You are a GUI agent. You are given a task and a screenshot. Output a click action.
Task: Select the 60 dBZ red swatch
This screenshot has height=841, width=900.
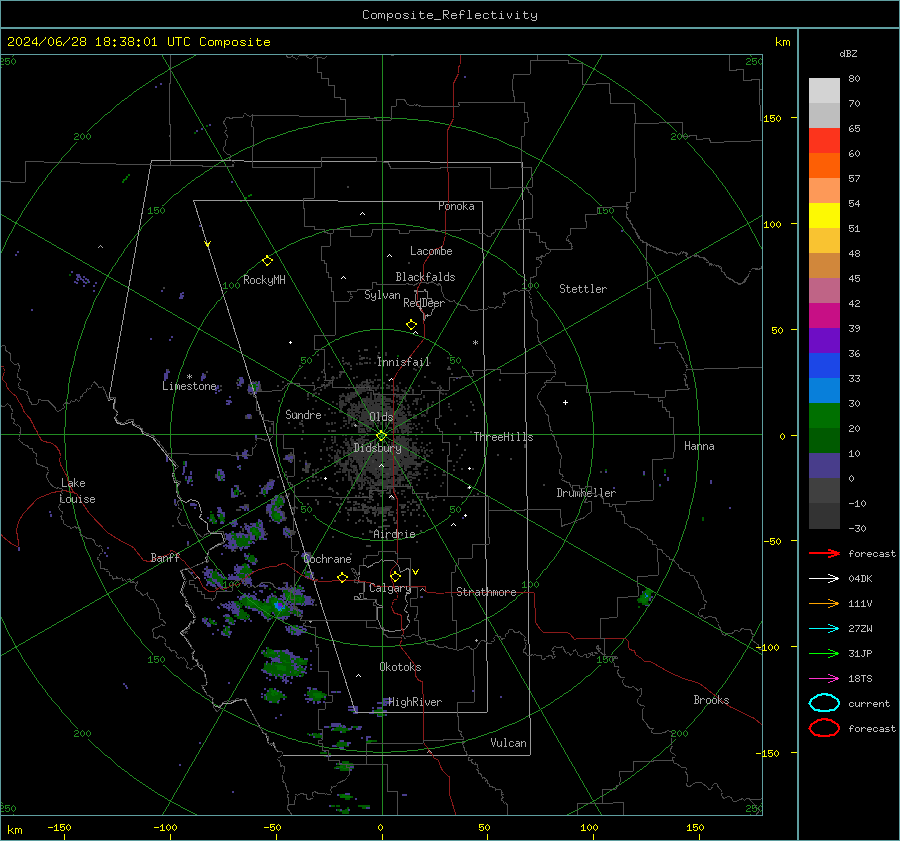824,141
